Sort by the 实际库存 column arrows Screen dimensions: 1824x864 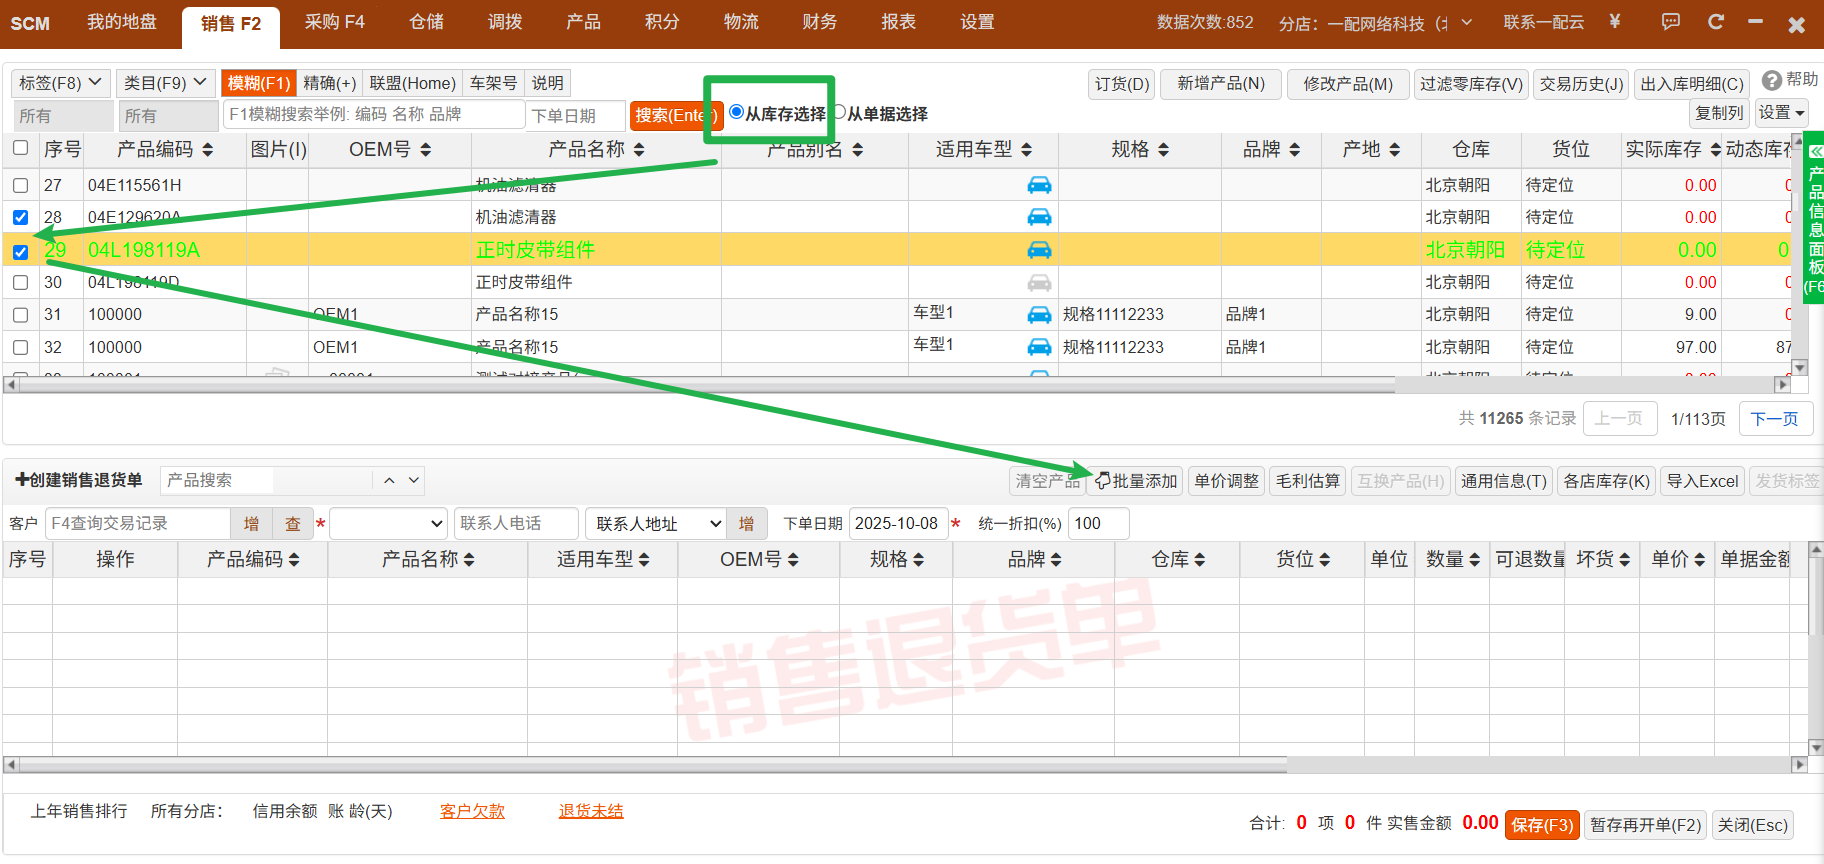tap(1715, 150)
